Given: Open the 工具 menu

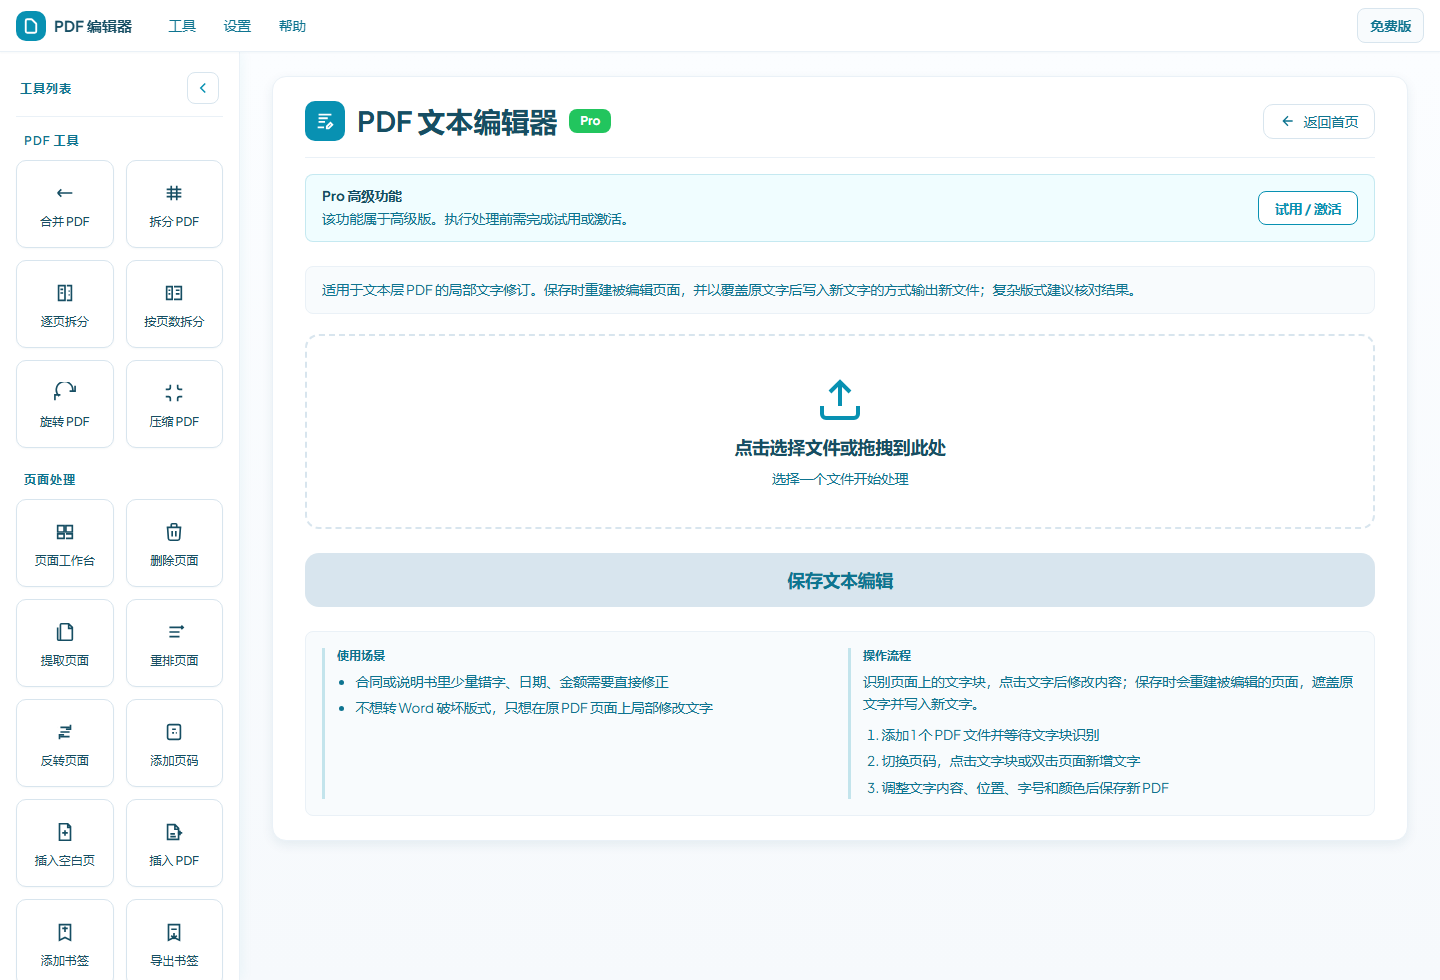Looking at the screenshot, I should pos(182,26).
